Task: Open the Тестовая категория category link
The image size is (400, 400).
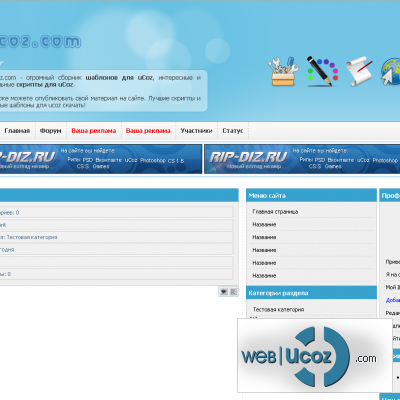Action: coord(278,310)
